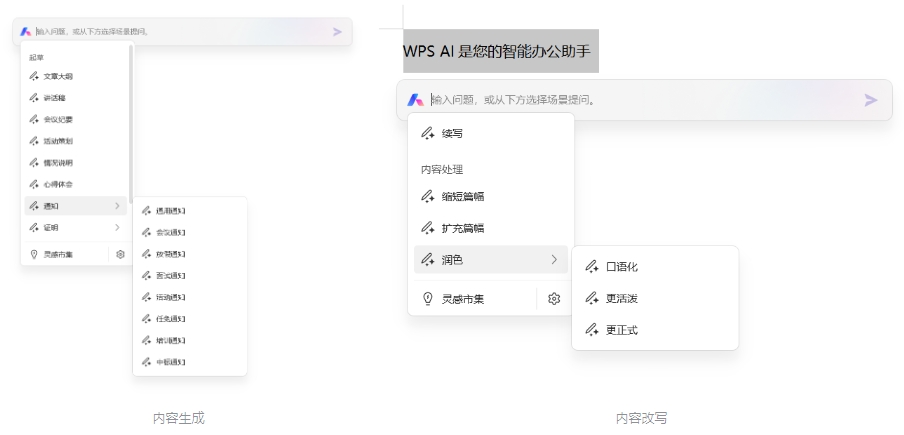Click the question input box in 内容生成 example
The width and height of the screenshot is (904, 435).
pos(182,32)
